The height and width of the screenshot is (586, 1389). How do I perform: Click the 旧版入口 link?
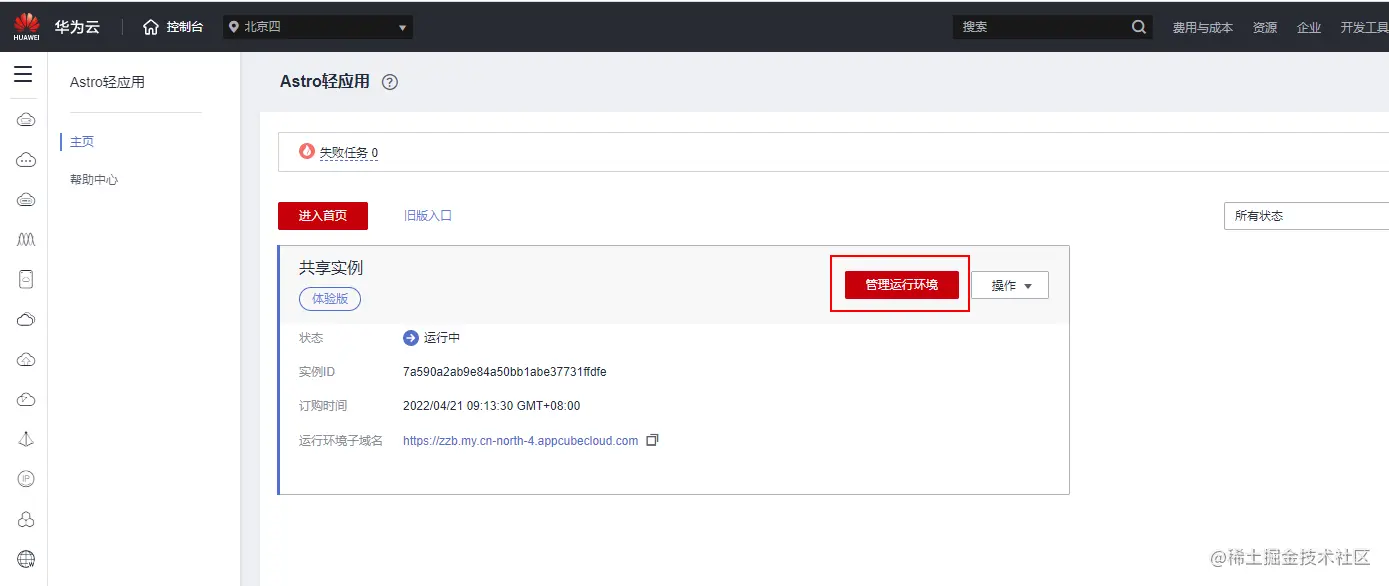(428, 215)
